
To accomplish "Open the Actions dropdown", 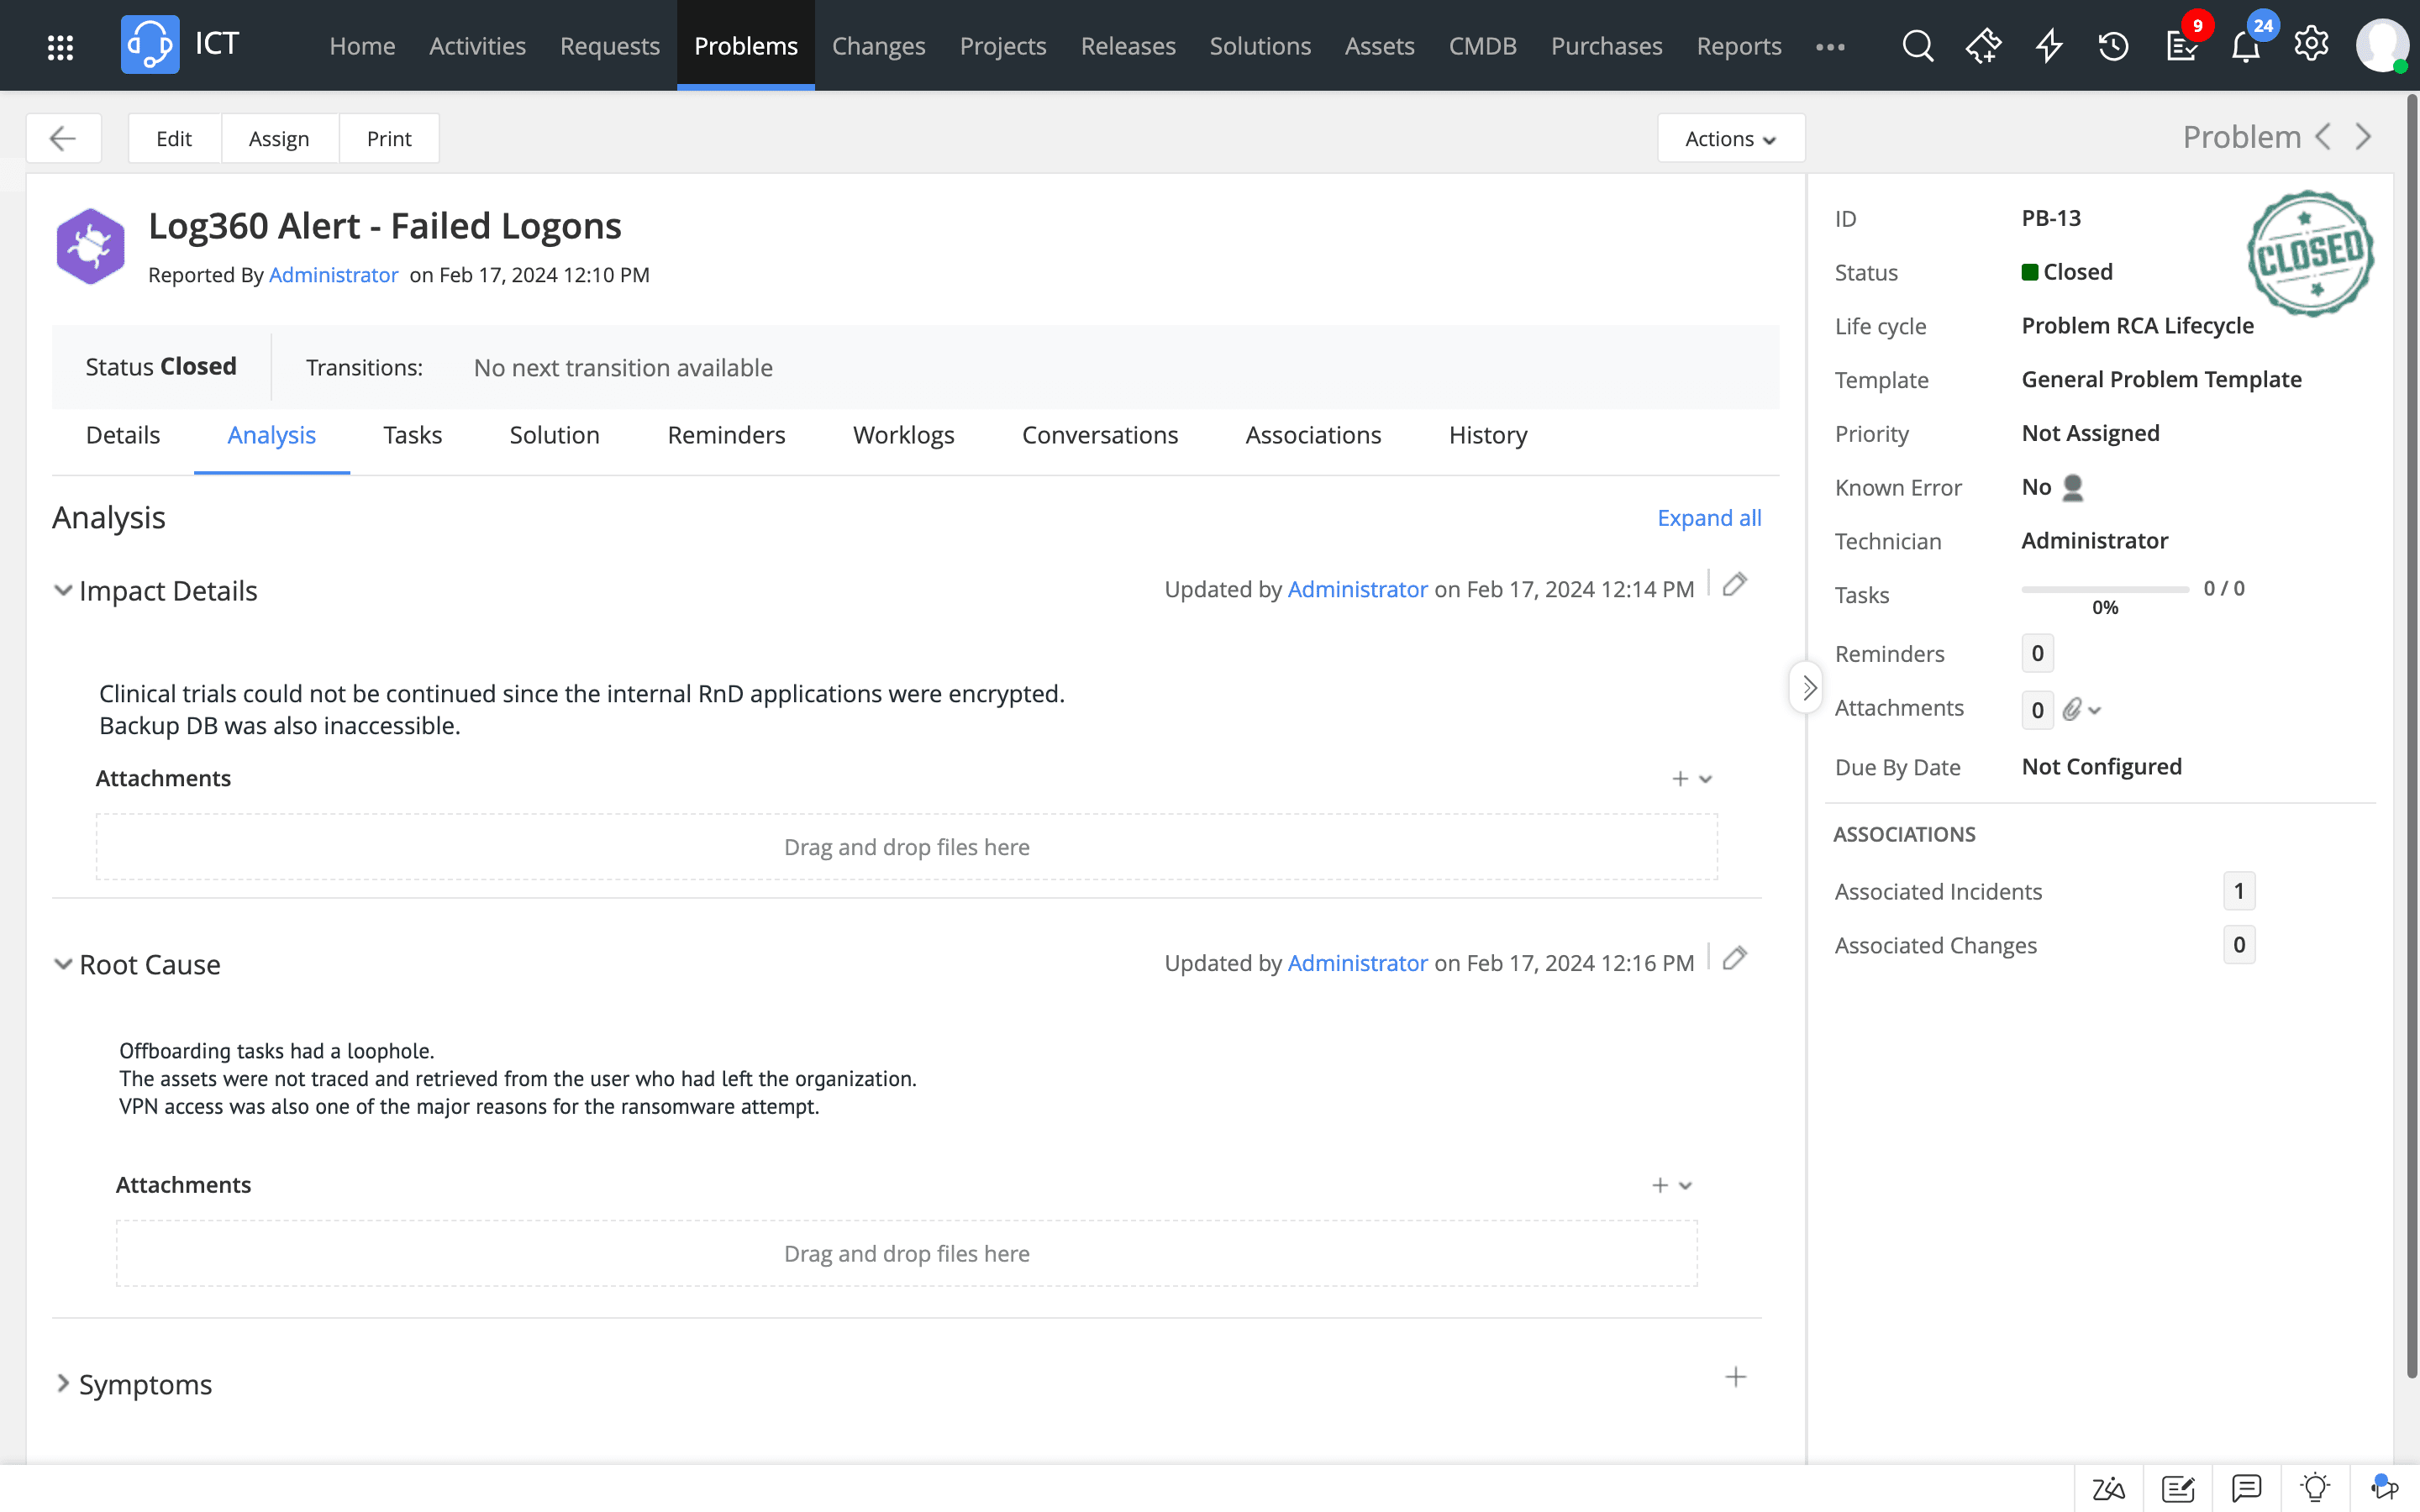I will (x=1730, y=139).
